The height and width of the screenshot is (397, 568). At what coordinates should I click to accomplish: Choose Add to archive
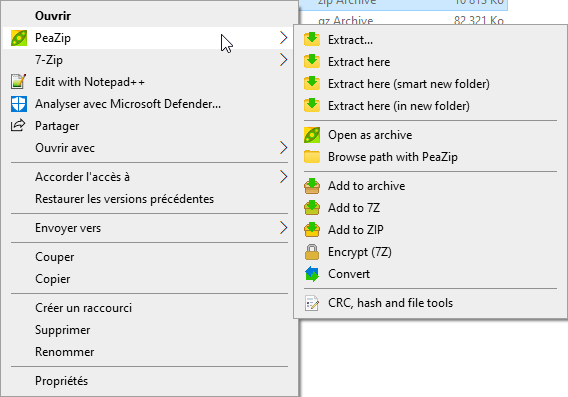(430, 186)
